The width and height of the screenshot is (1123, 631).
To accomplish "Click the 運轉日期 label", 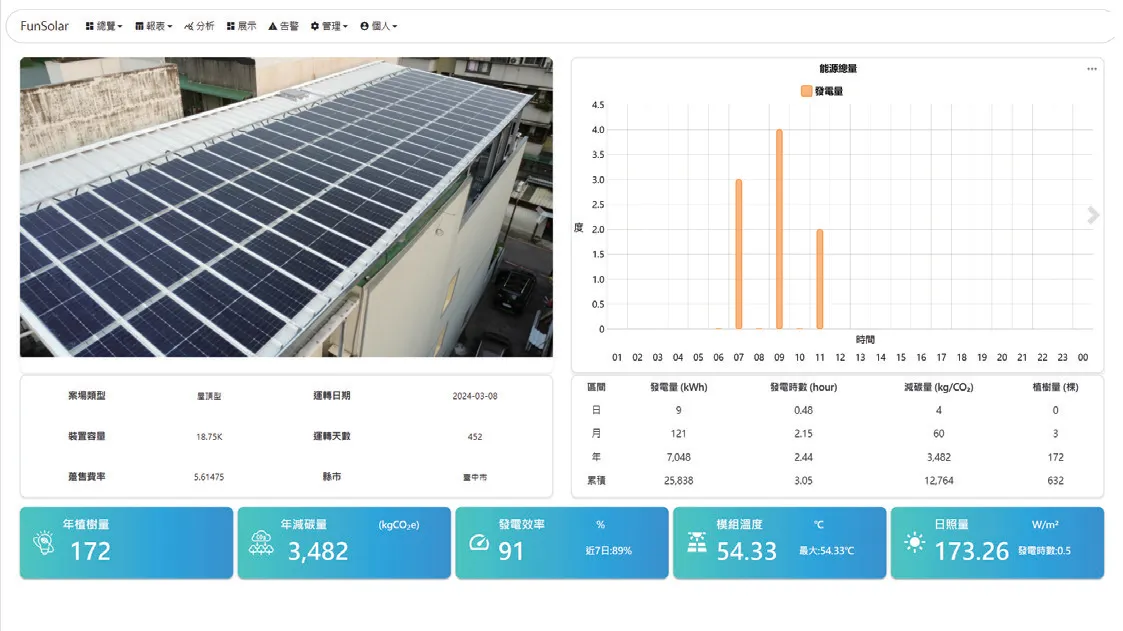I will [x=332, y=395].
